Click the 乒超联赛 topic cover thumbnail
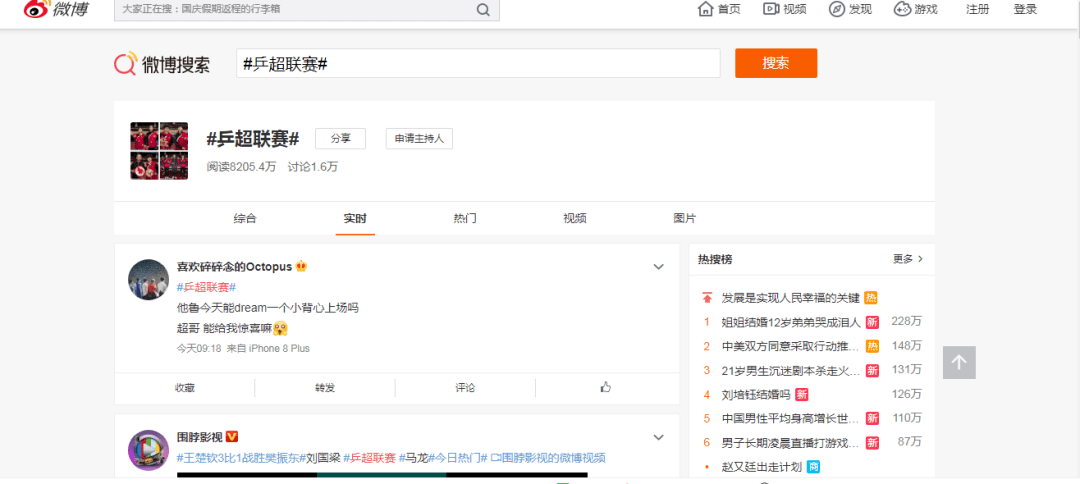The width and height of the screenshot is (1080, 484). tap(160, 151)
